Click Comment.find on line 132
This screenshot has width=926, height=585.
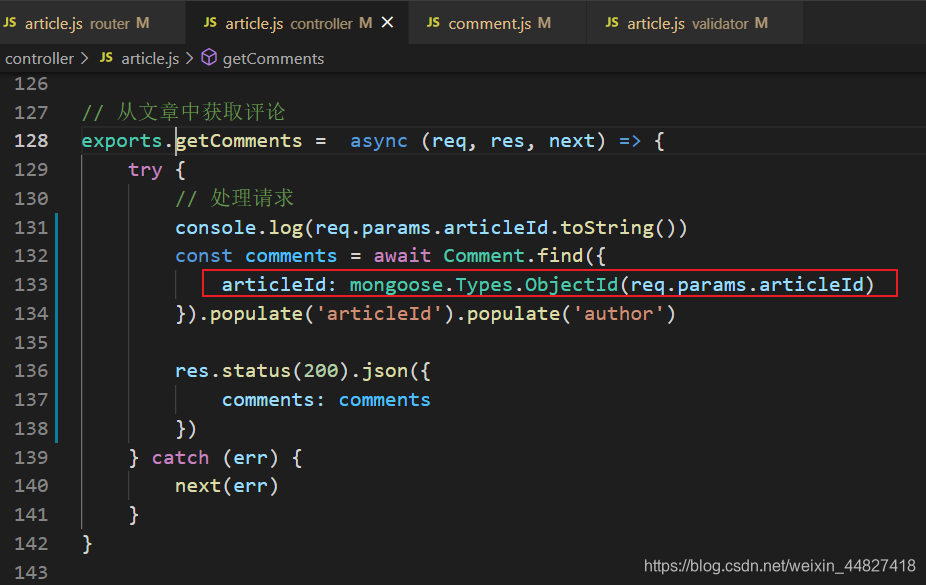[513, 256]
